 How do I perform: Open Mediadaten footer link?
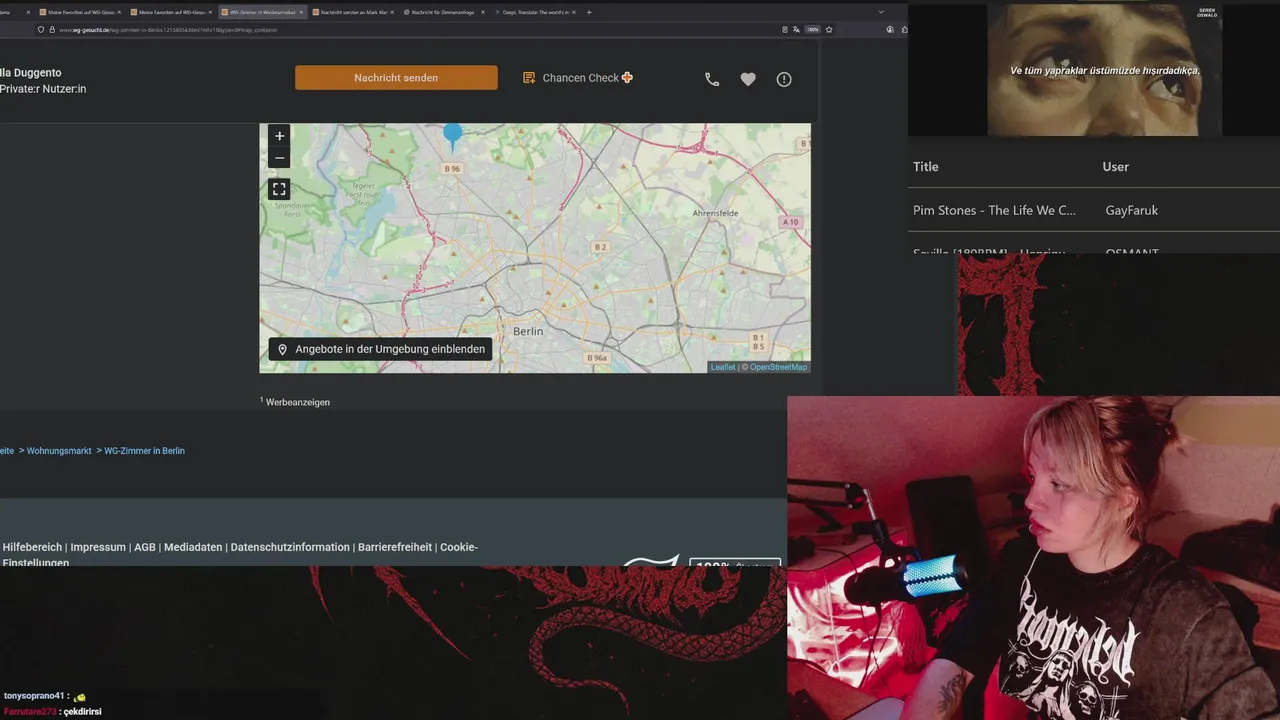(x=193, y=547)
